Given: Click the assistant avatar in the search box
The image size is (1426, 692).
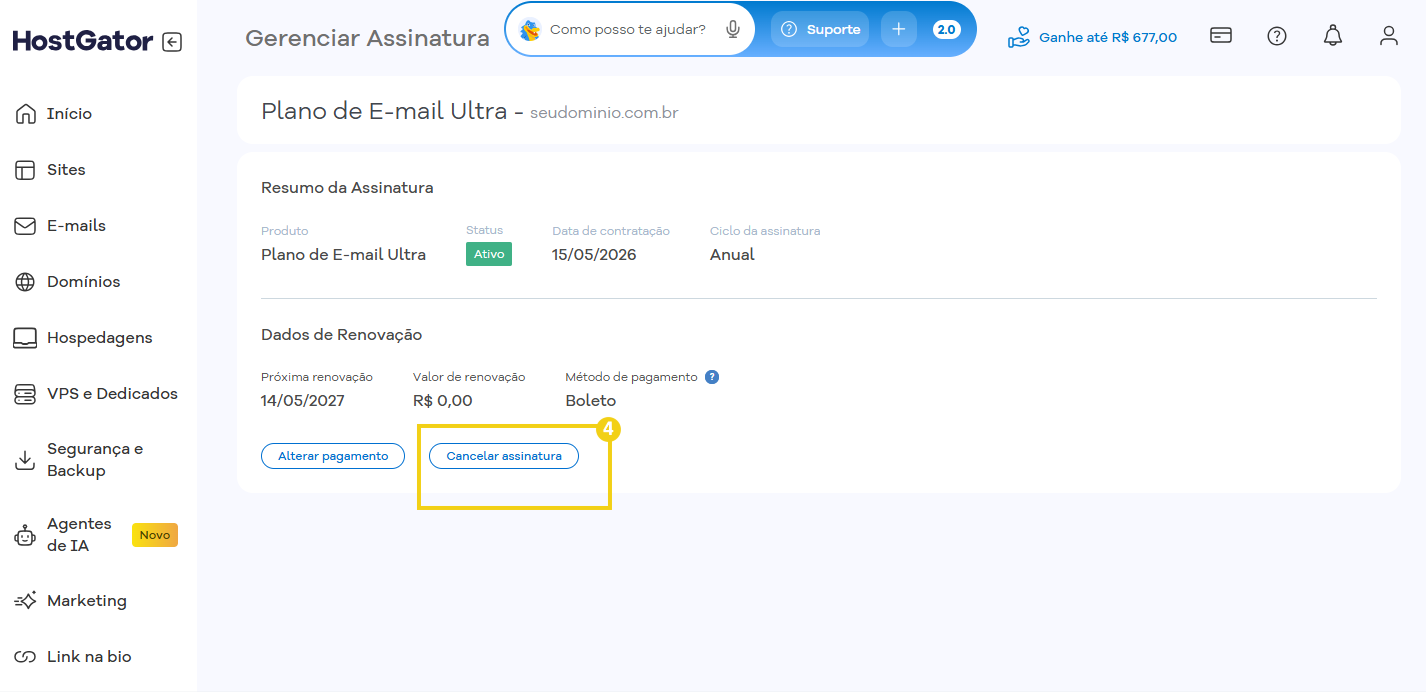Looking at the screenshot, I should (530, 30).
